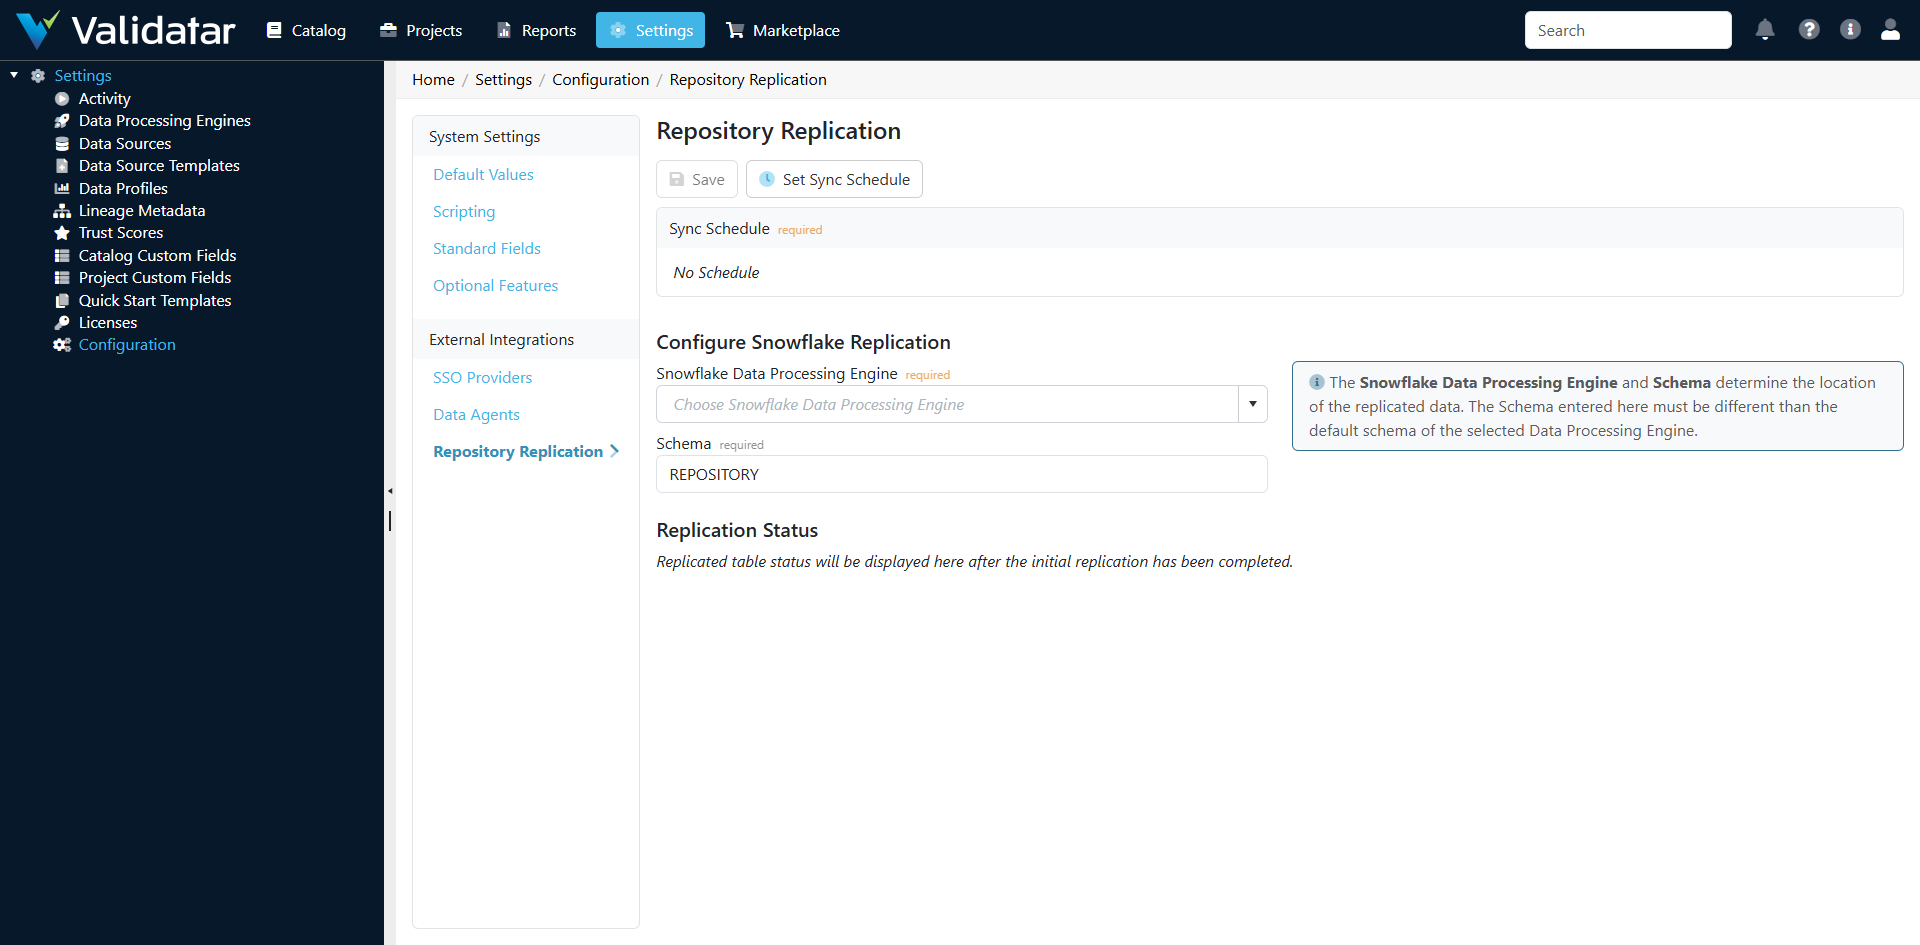The height and width of the screenshot is (945, 1920).
Task: Follow the Home breadcrumb link
Action: coord(433,79)
